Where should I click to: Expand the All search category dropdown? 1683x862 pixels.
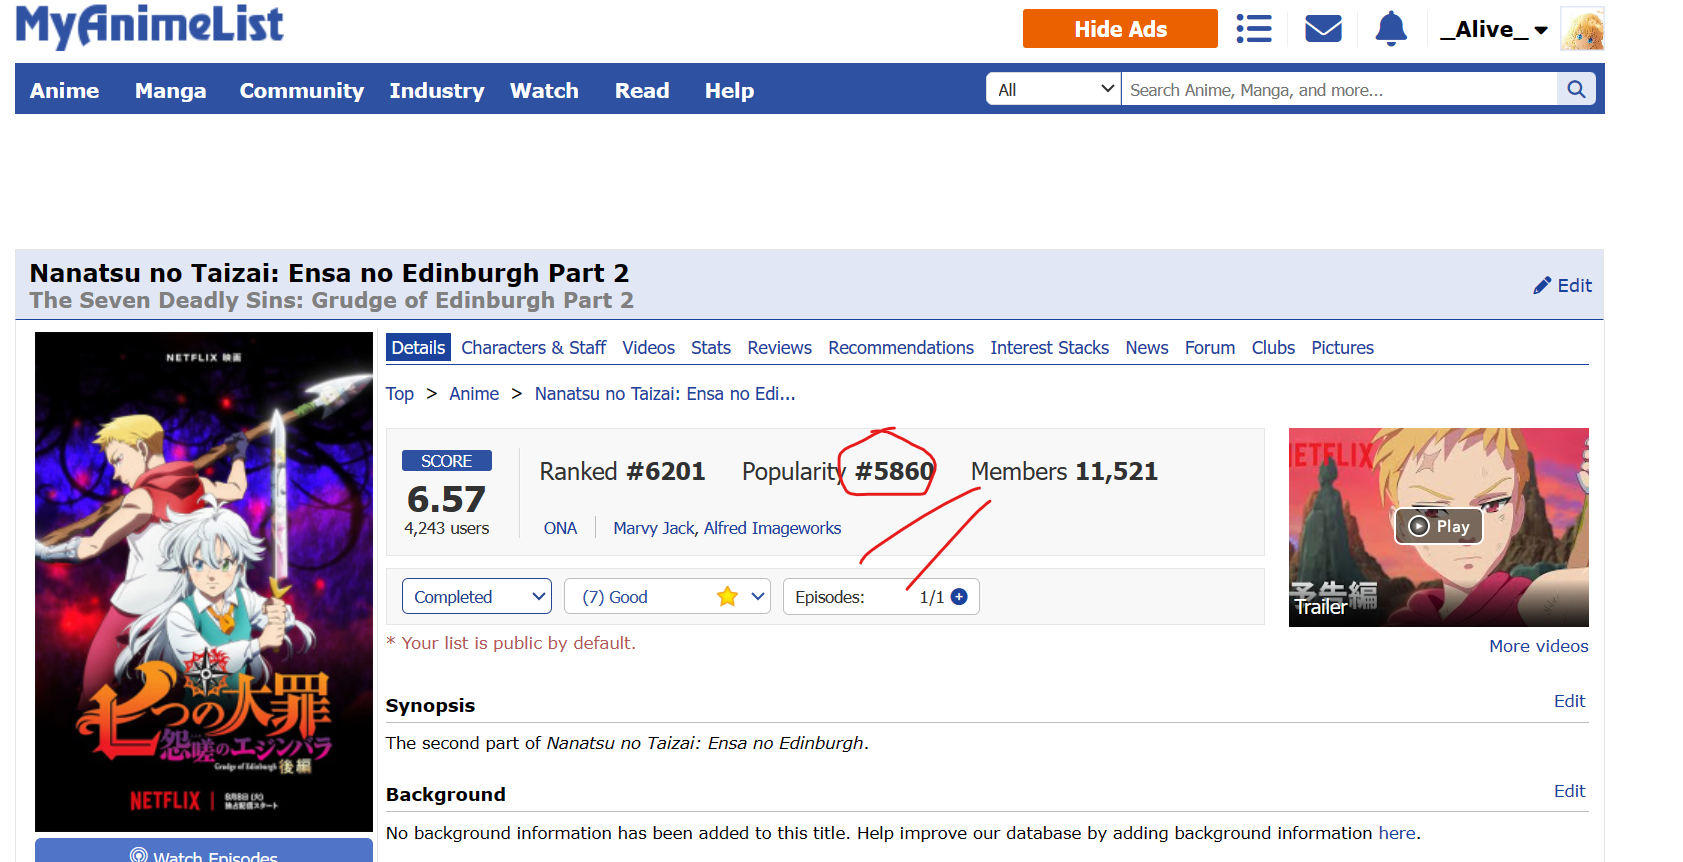click(x=1054, y=90)
